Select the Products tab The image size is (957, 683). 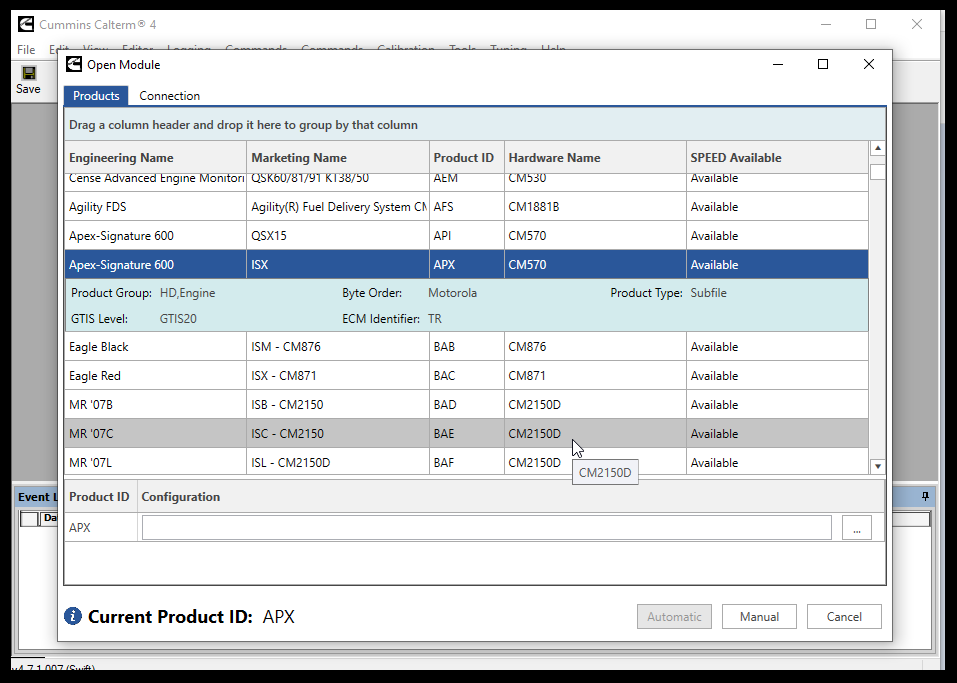pyautogui.click(x=96, y=96)
